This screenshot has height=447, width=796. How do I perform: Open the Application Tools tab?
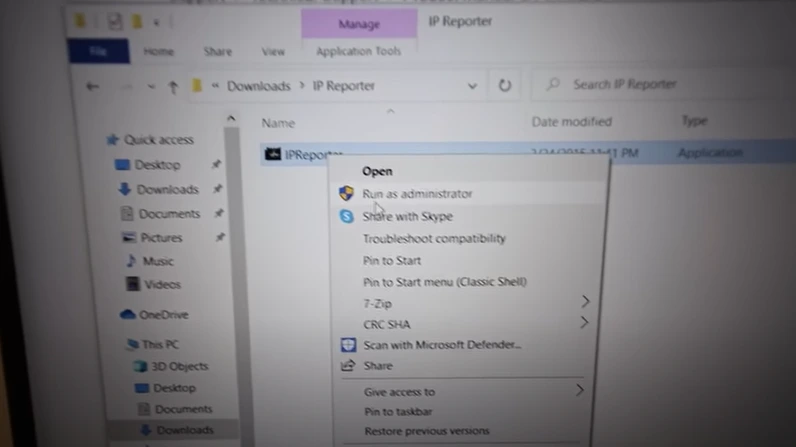[x=358, y=51]
